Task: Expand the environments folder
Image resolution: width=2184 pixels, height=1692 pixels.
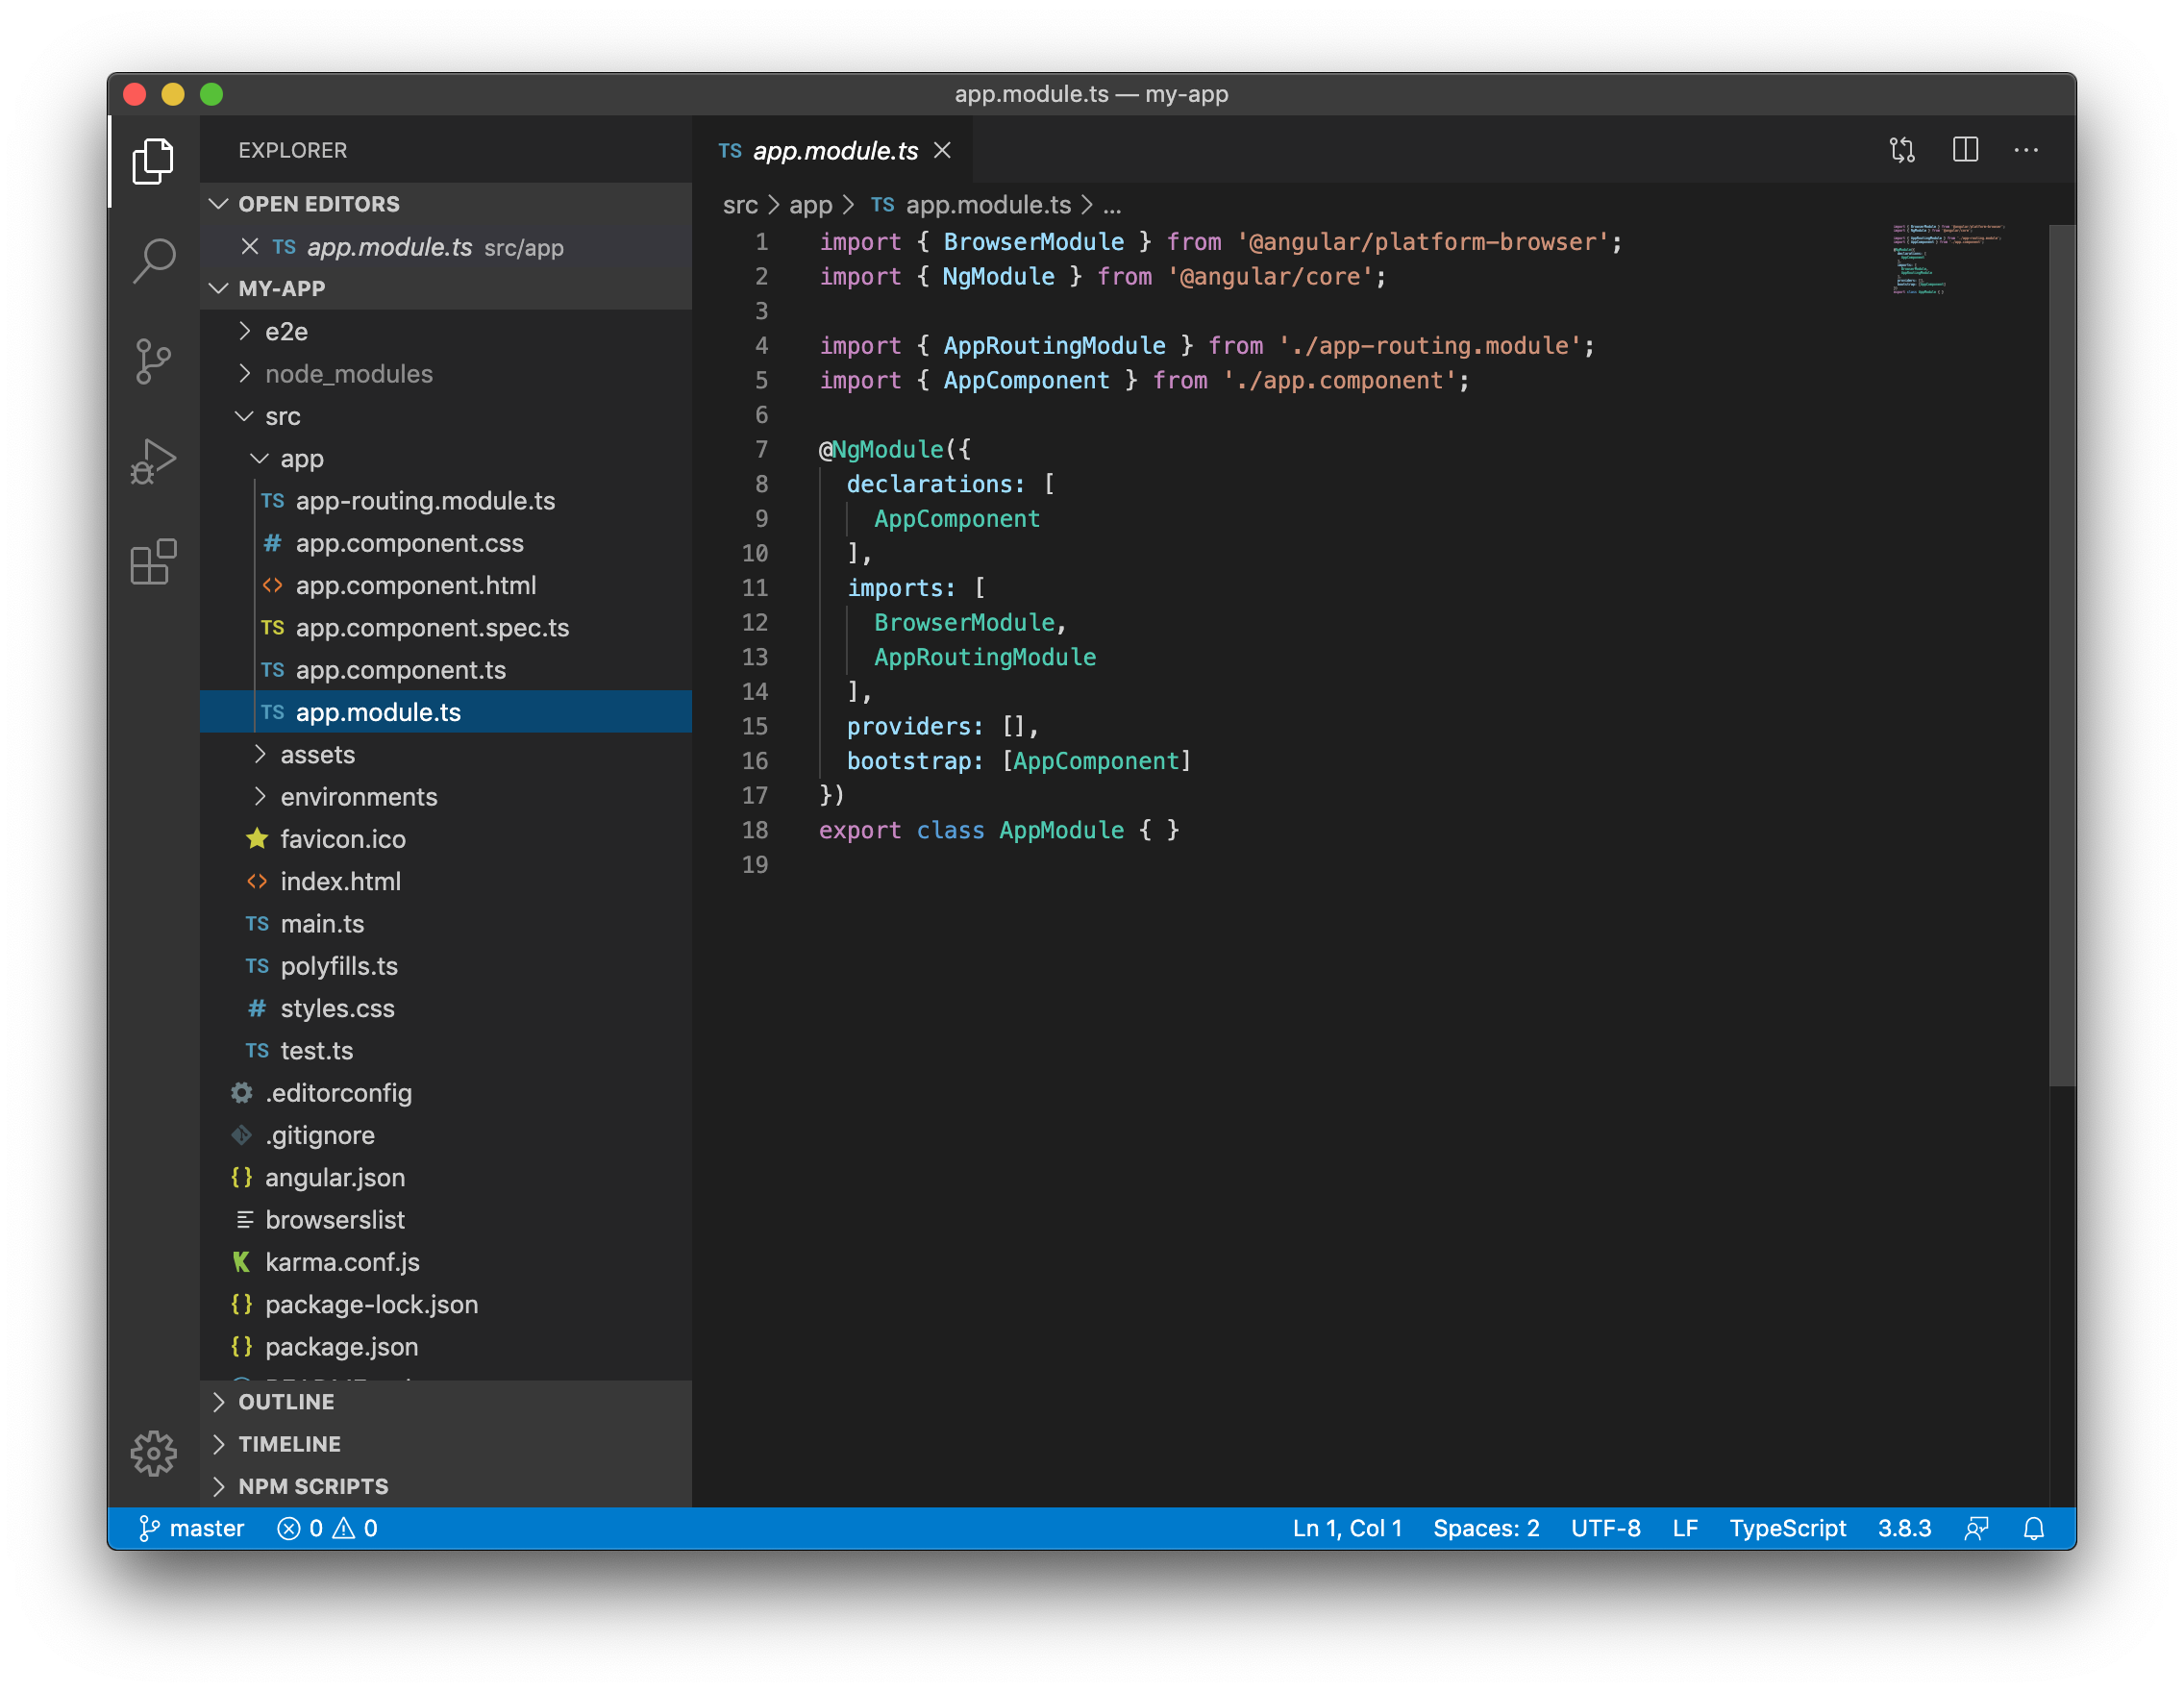Action: click(x=446, y=796)
